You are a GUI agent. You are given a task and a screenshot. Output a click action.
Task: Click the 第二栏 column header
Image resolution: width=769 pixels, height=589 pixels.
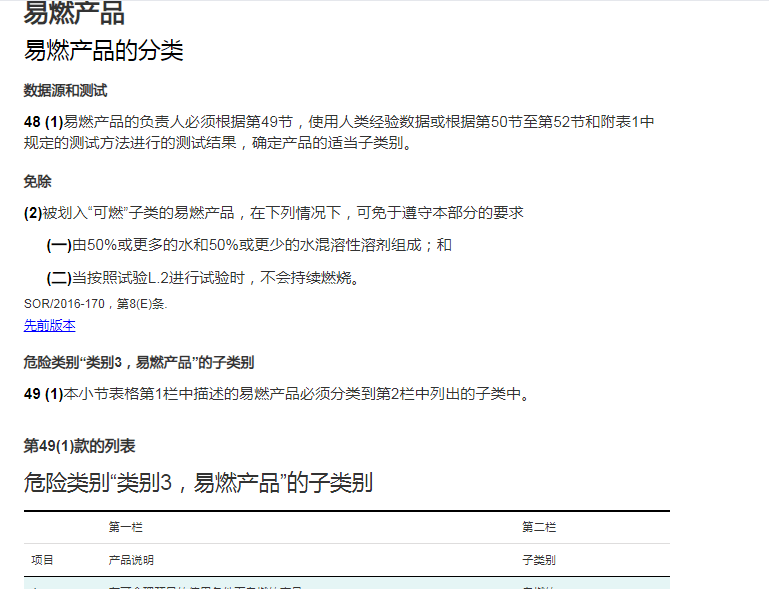pyautogui.click(x=539, y=527)
